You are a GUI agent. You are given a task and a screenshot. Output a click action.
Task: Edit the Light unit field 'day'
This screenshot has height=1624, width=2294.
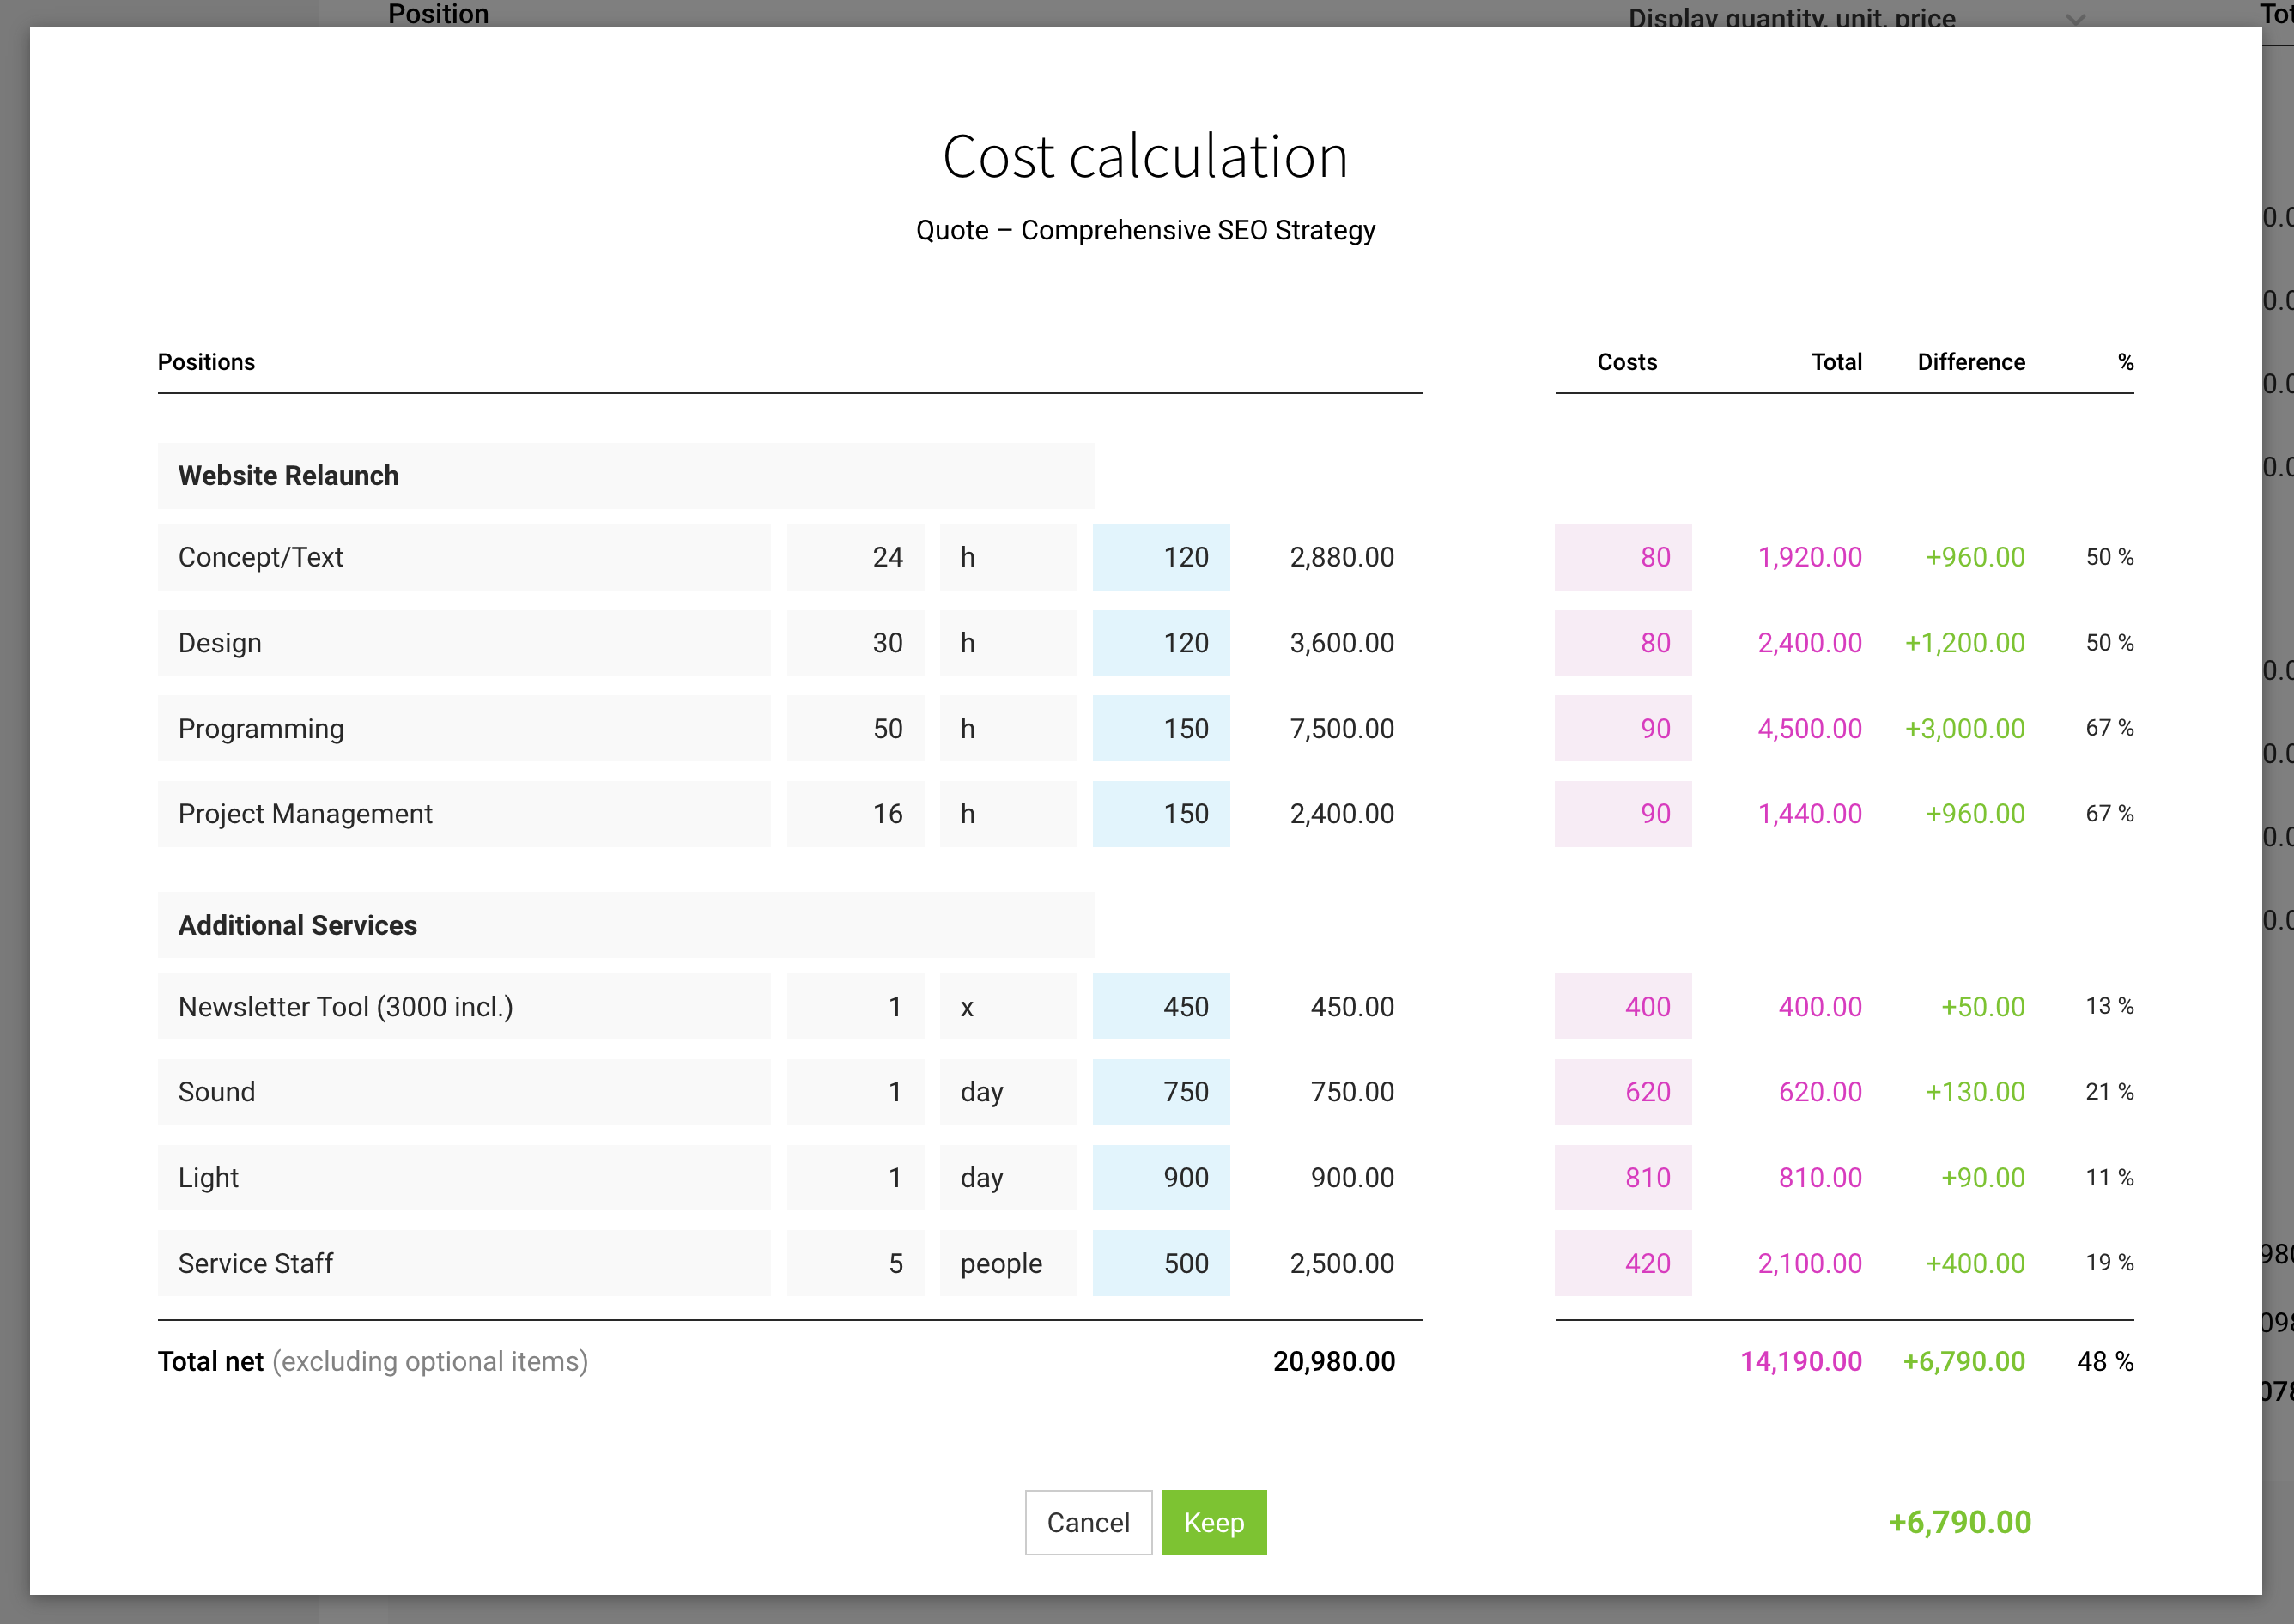point(1008,1178)
